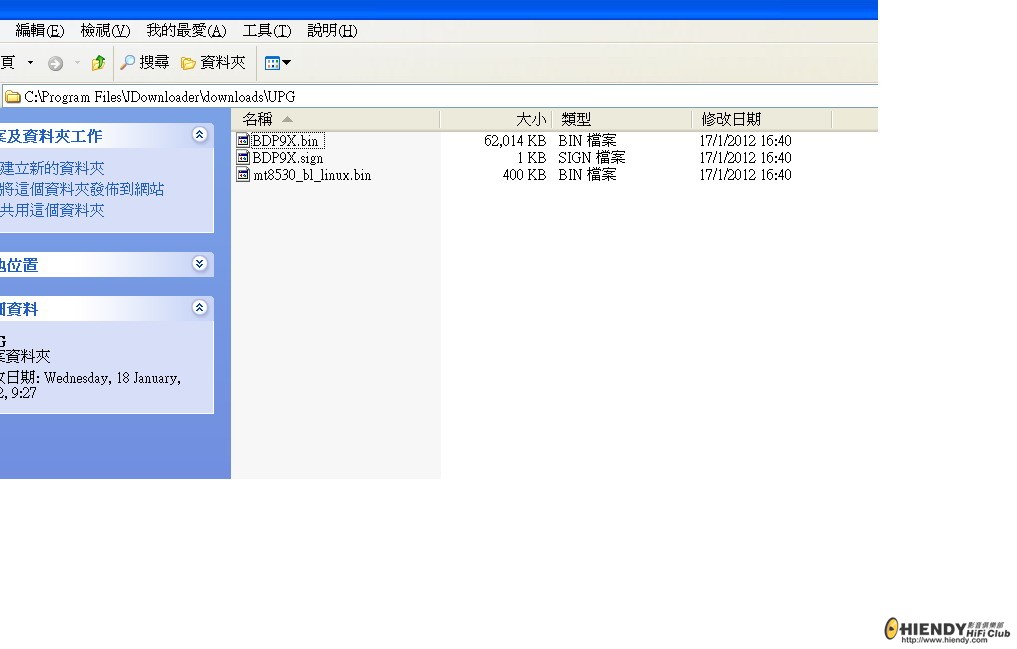Click the 資料夾工作 panel header title
Image resolution: width=1017 pixels, height=649 pixels.
51,136
